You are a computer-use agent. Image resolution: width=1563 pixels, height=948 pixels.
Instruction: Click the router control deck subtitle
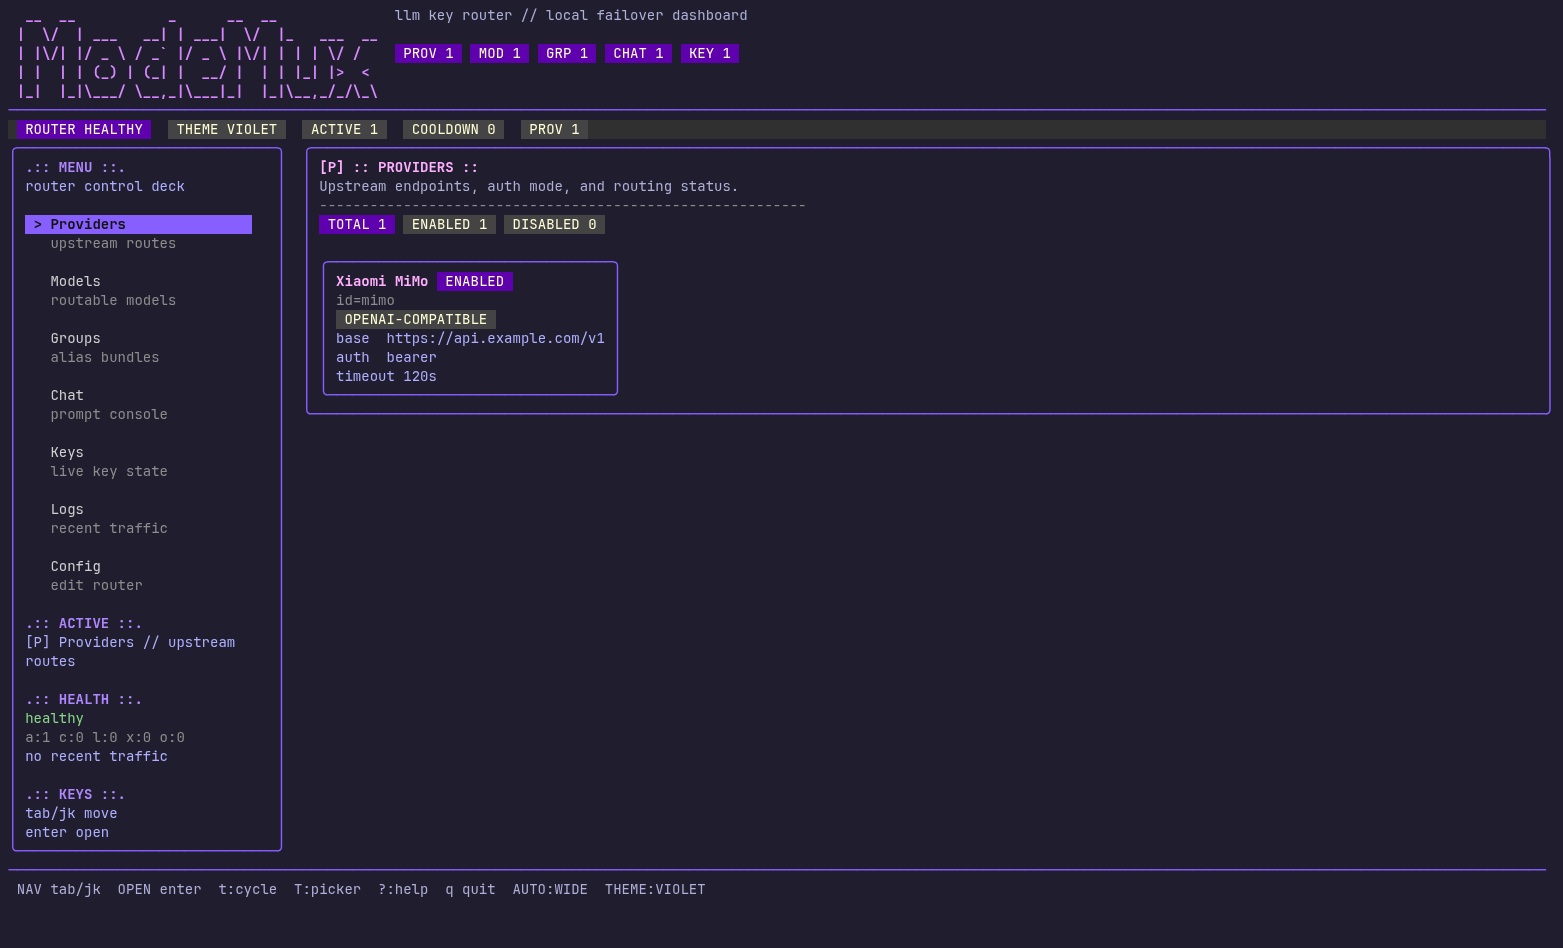click(x=105, y=186)
